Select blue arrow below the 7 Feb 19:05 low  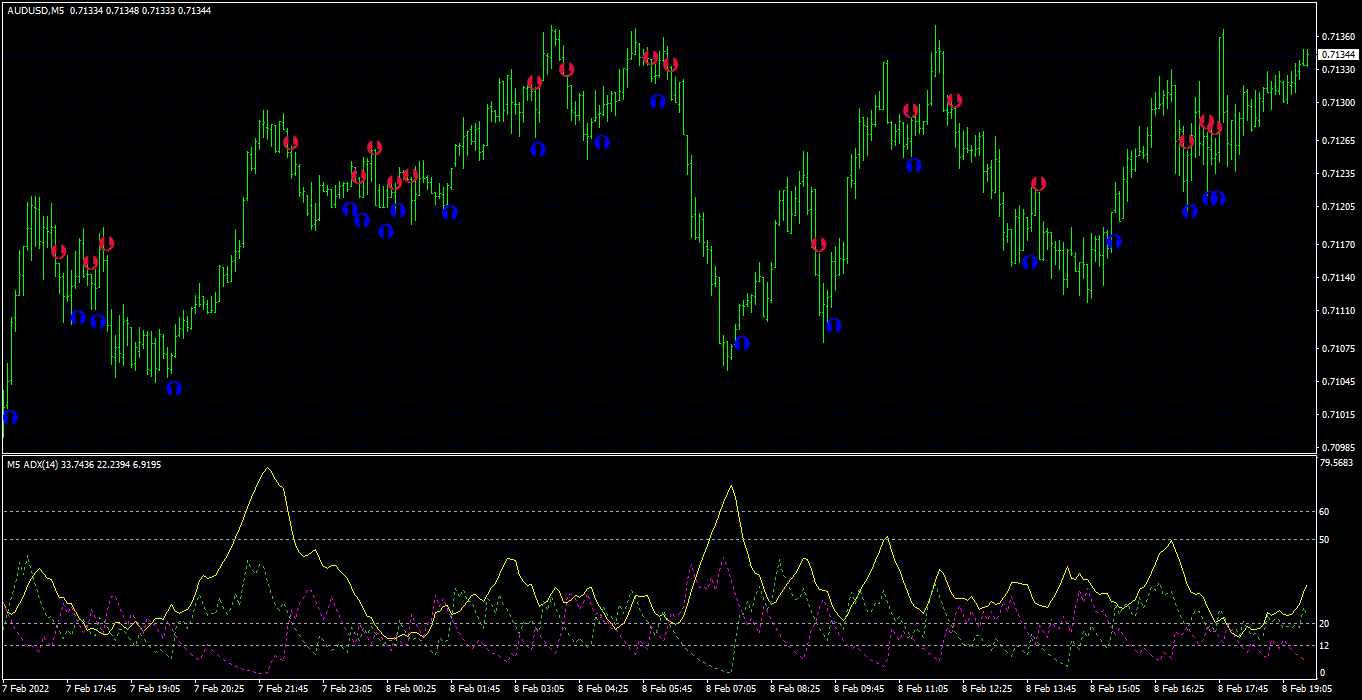coord(174,388)
